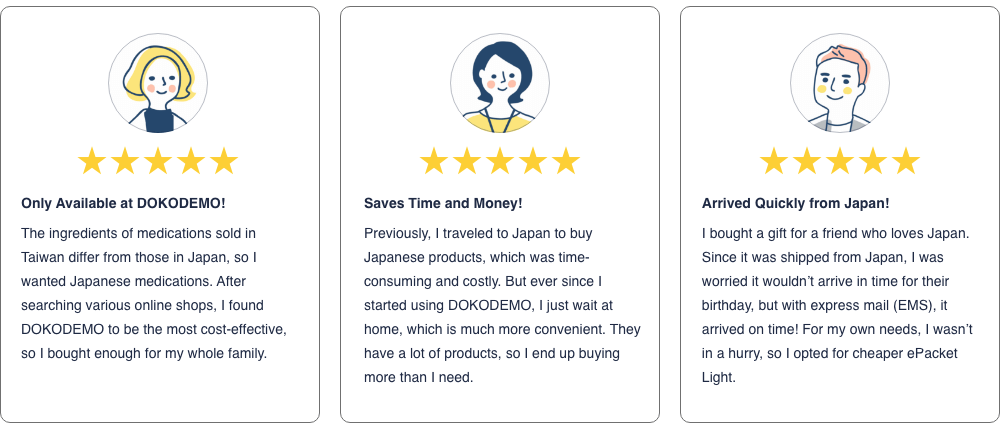Select fourth star in Only Available review
Viewport: 1000px width, 429px height.
(191, 161)
